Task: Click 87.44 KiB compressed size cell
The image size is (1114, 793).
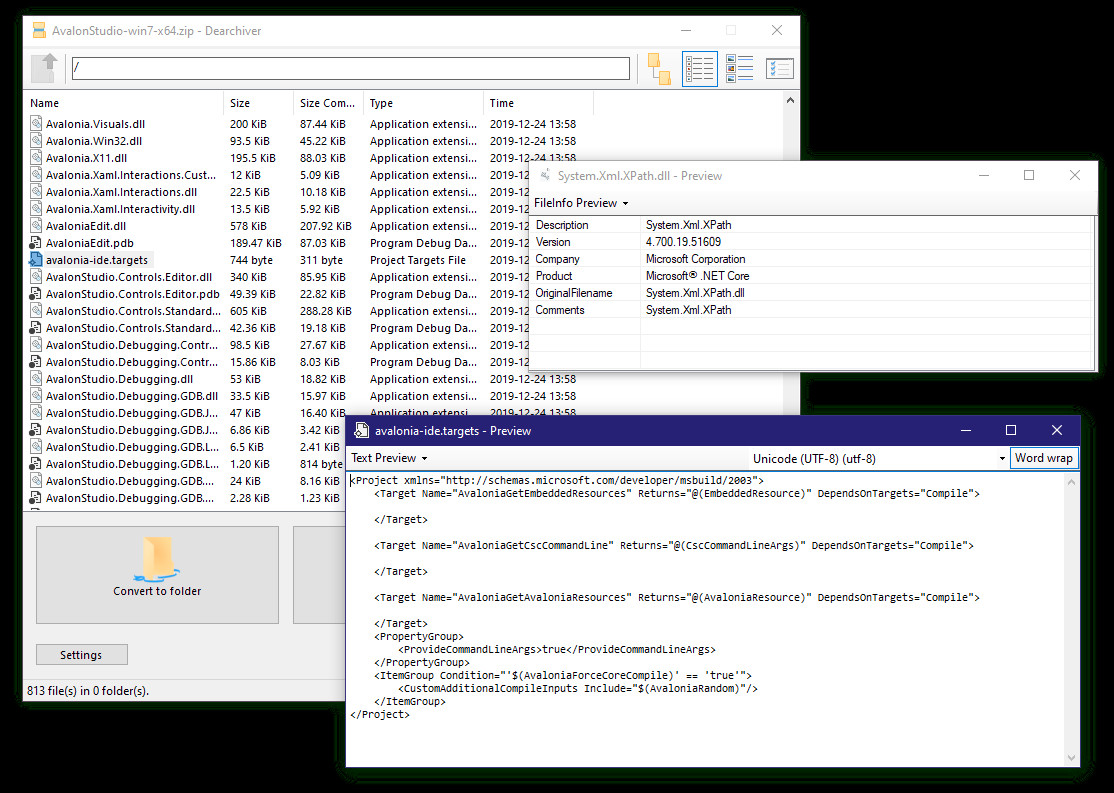Action: pyautogui.click(x=323, y=124)
